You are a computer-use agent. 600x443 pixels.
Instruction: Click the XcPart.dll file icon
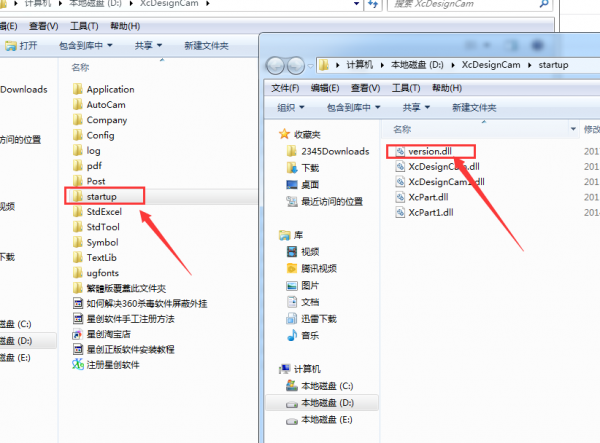[x=400, y=197]
